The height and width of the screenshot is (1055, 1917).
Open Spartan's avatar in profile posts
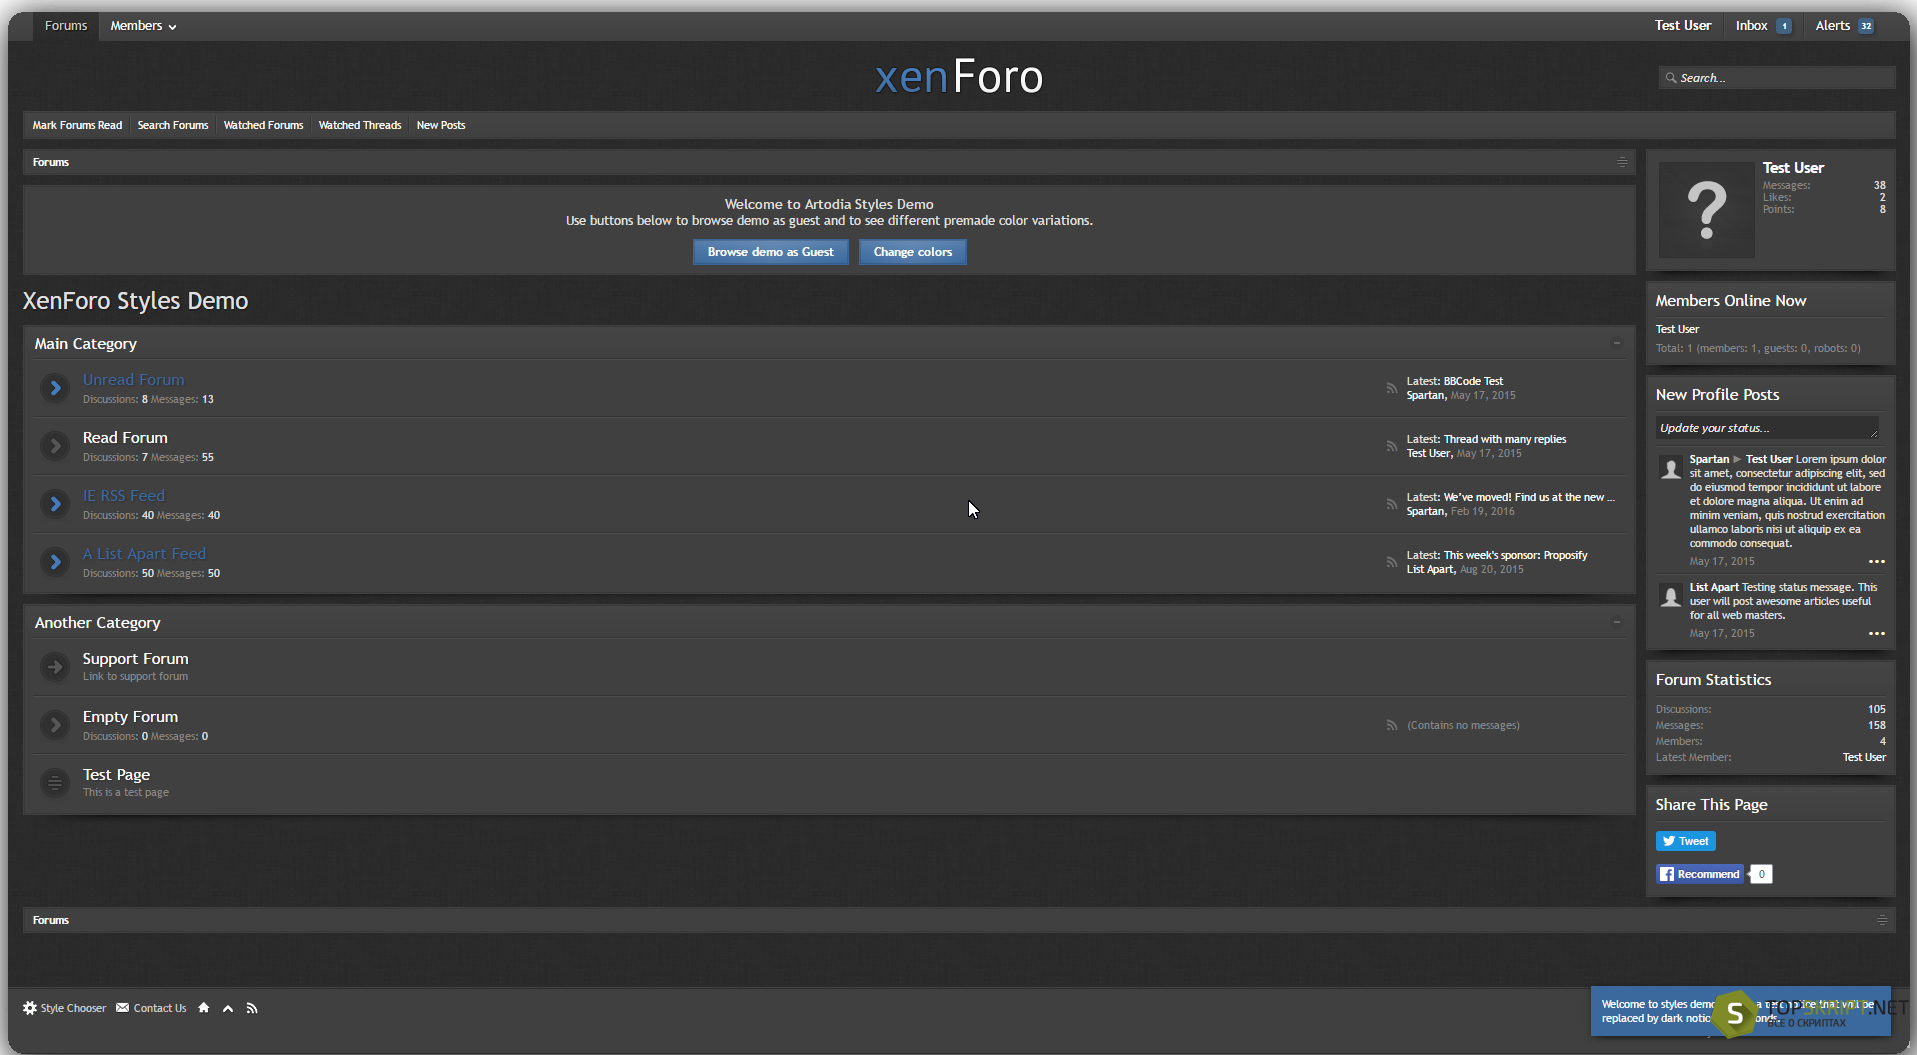(x=1670, y=468)
